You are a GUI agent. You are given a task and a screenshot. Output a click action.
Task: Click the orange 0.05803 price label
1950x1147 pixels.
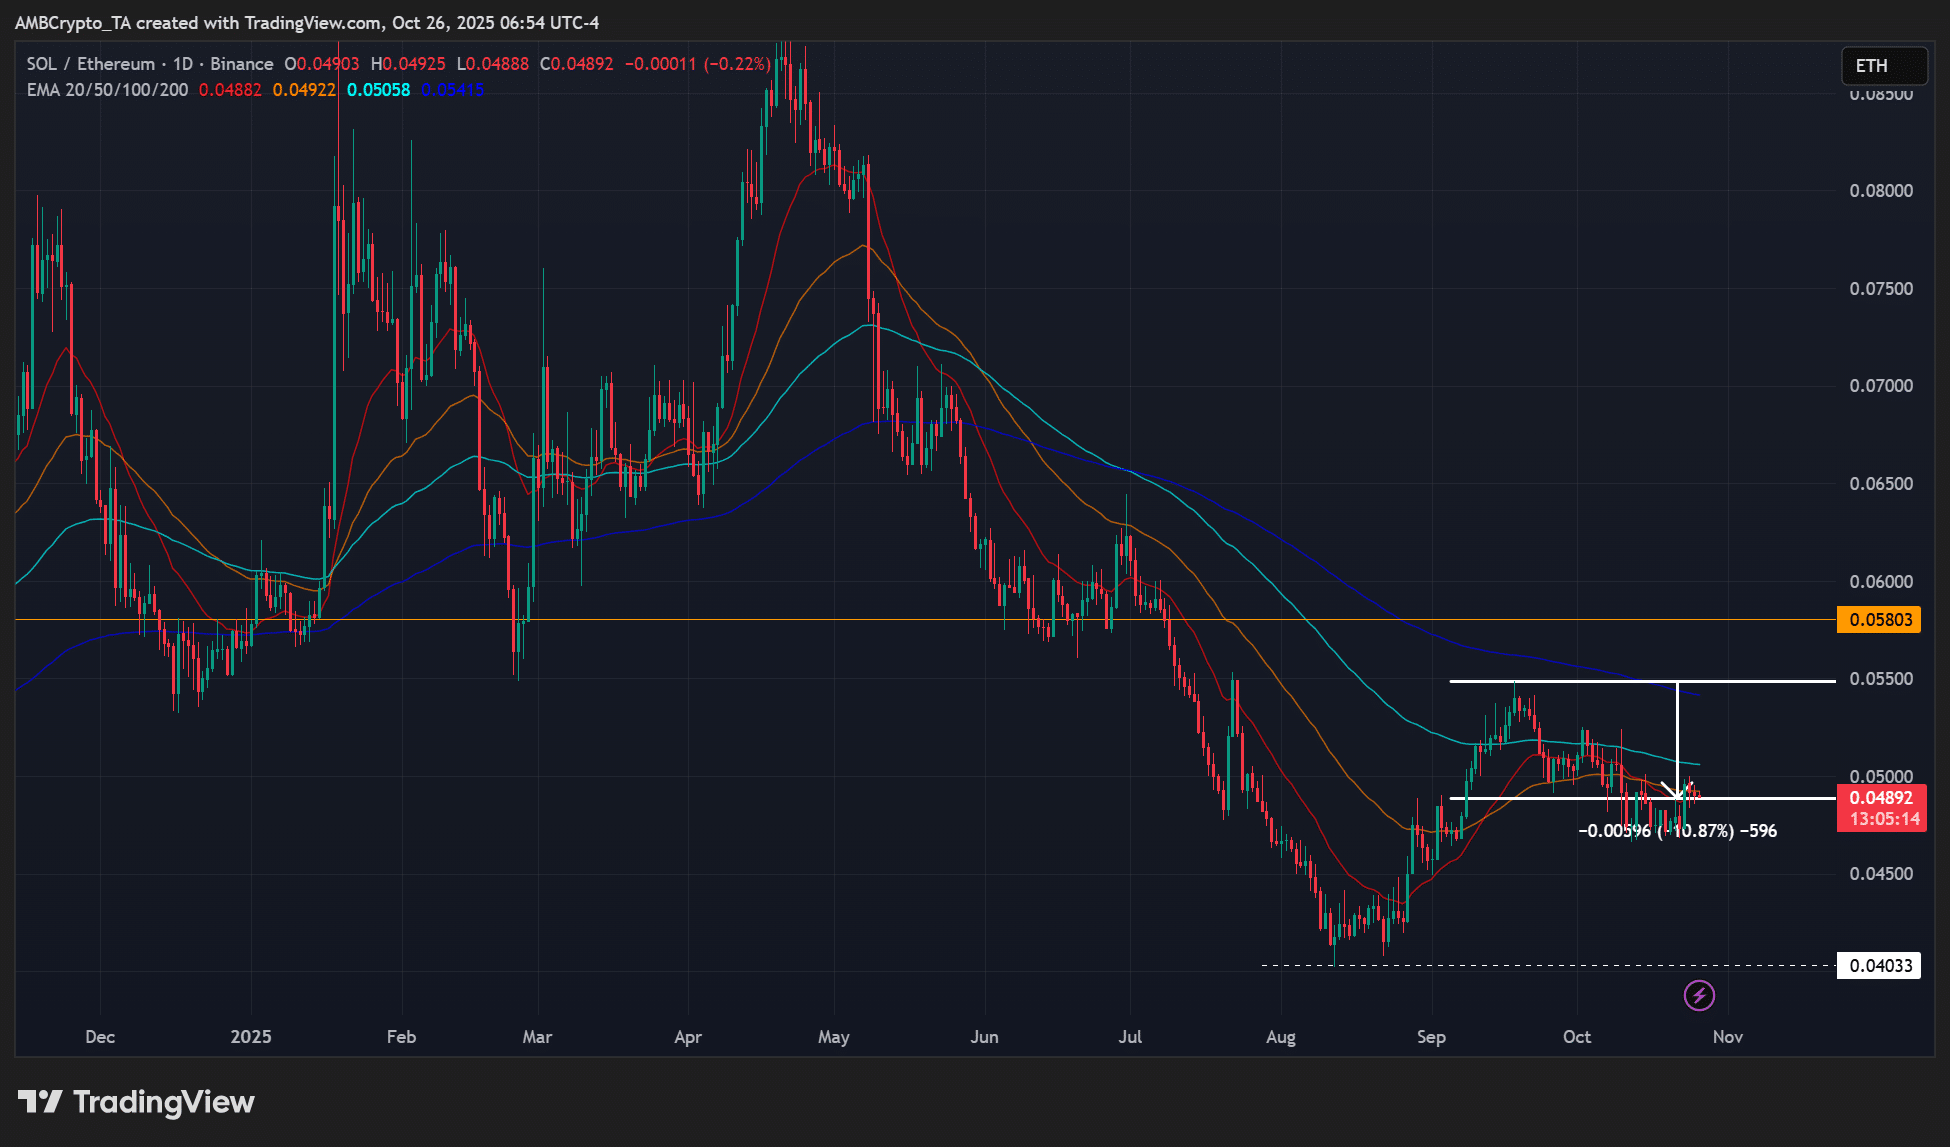(x=1880, y=620)
